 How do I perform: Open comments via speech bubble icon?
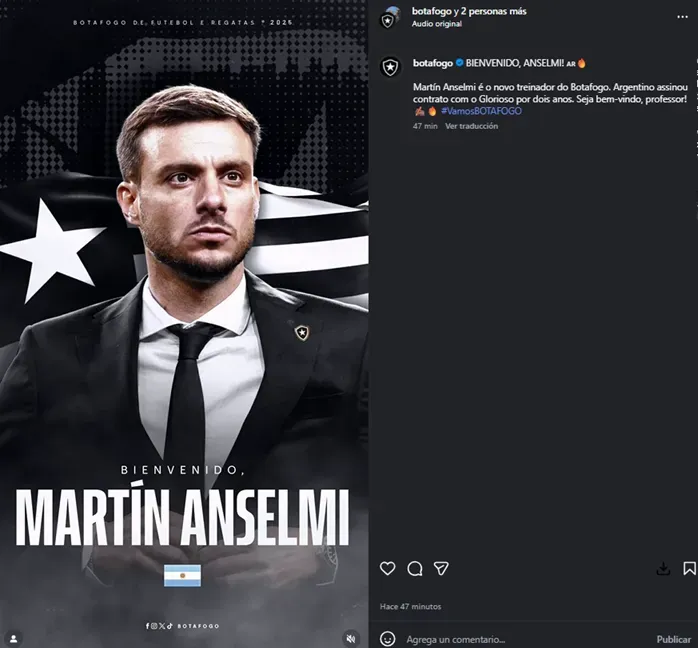414,568
